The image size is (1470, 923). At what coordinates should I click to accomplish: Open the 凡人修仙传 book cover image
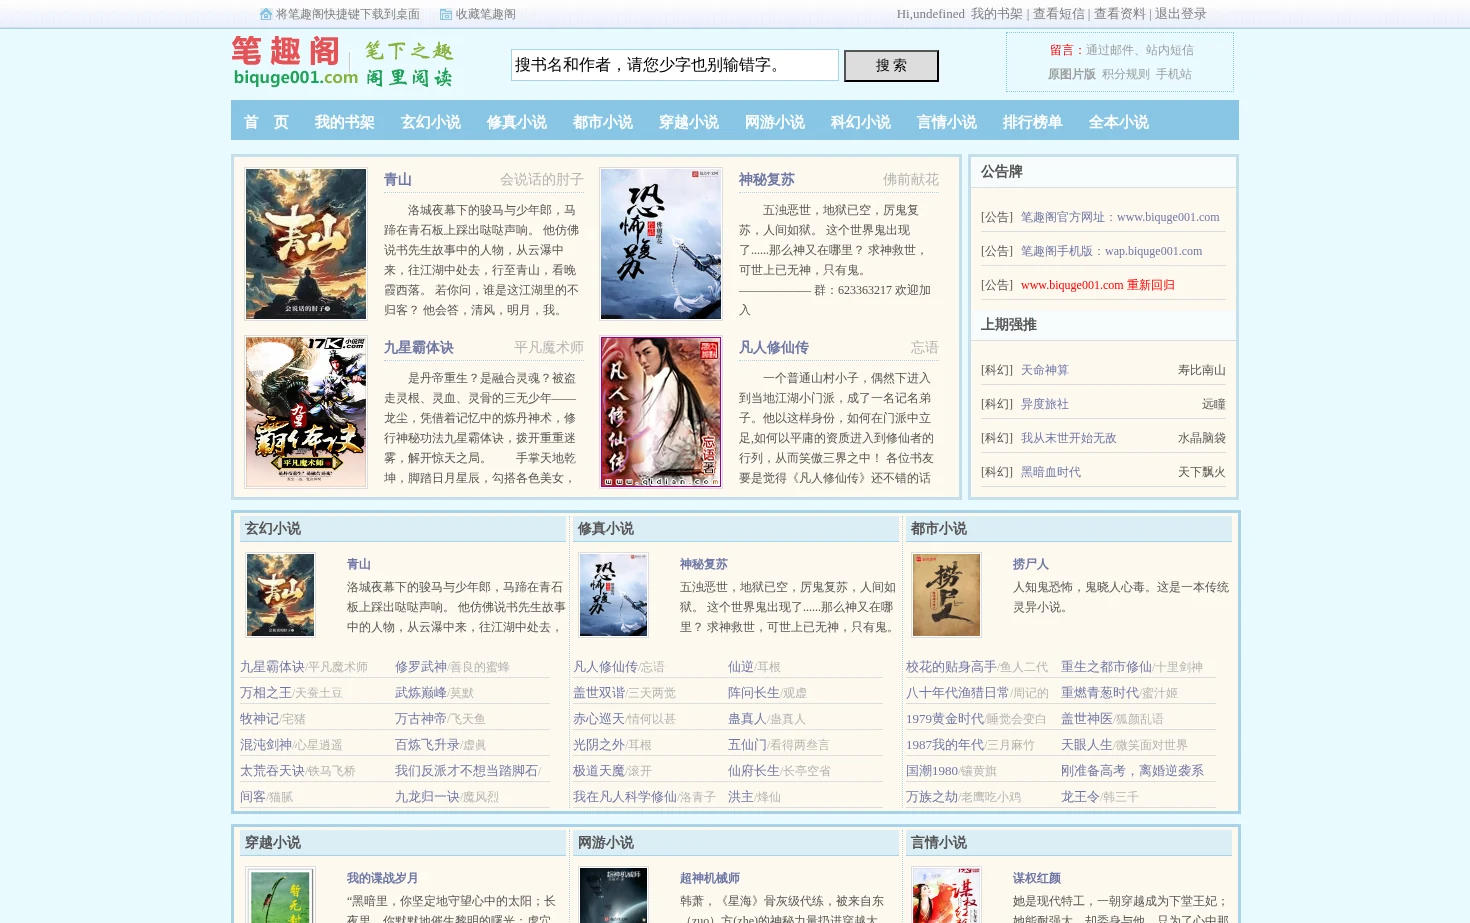tap(661, 412)
